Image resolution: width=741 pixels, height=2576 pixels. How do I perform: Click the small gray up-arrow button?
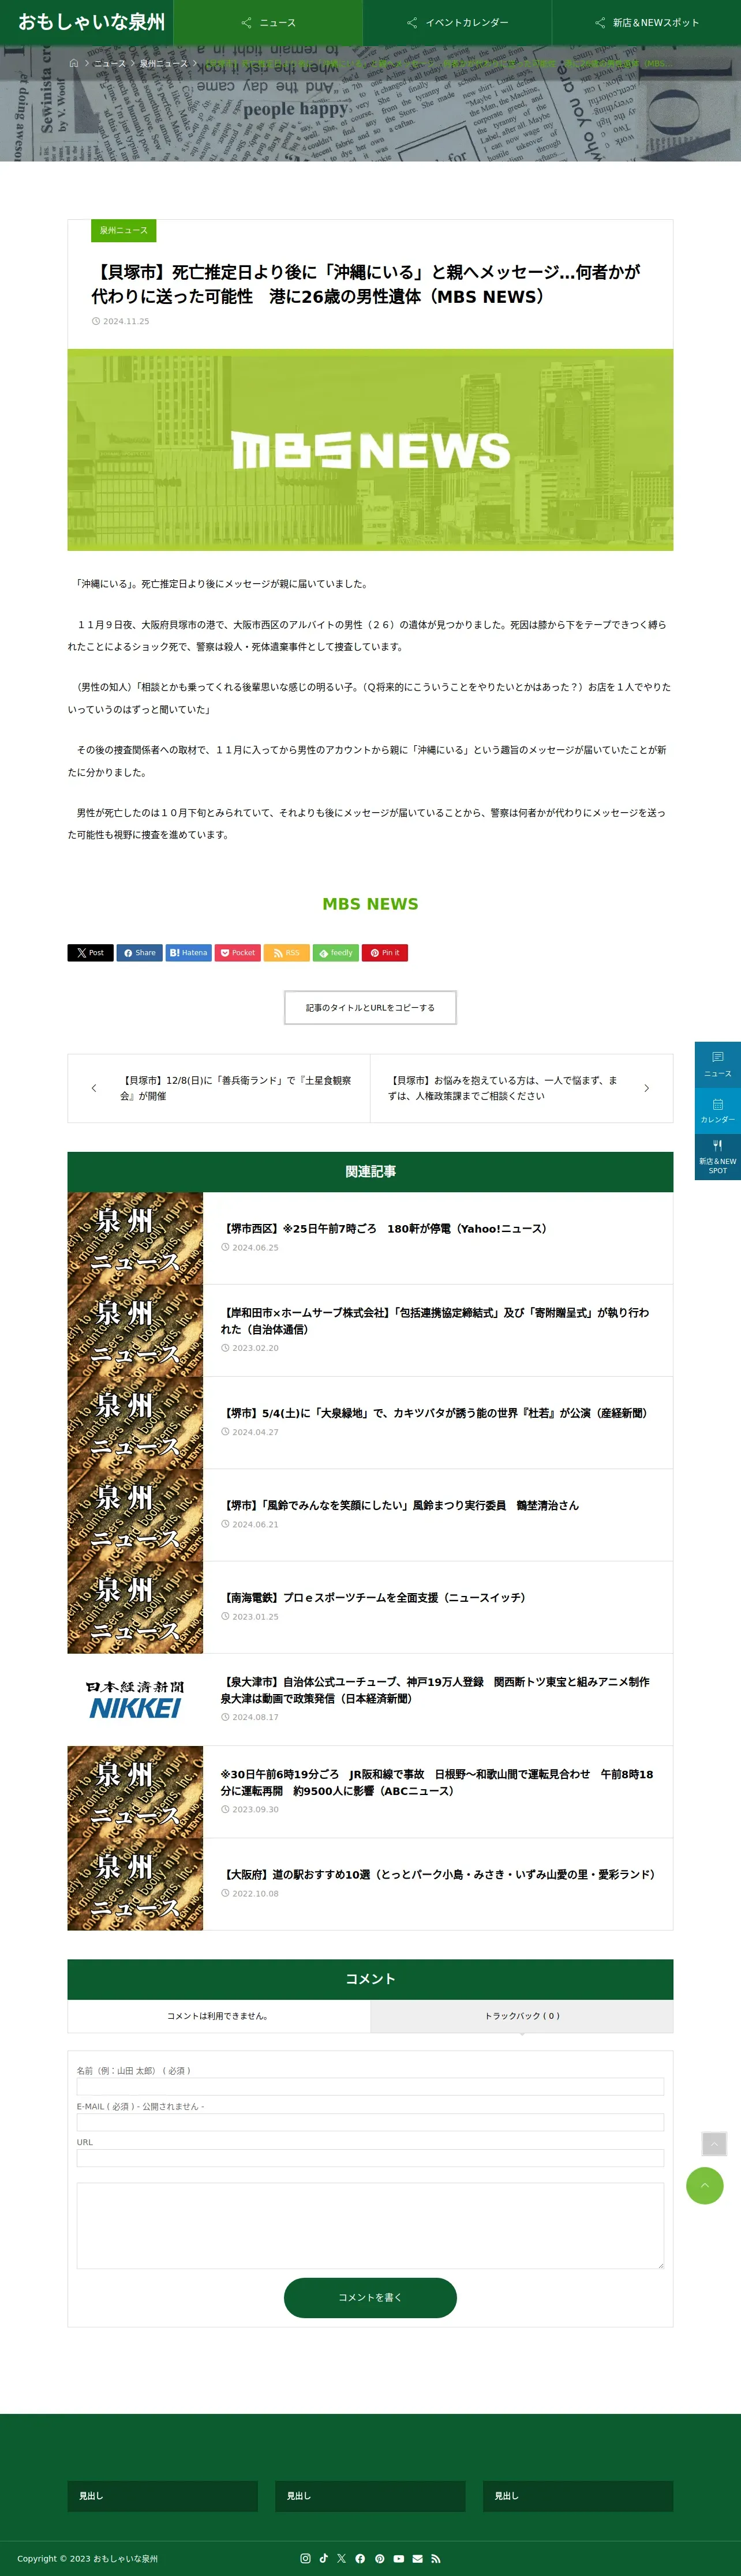tap(714, 2144)
